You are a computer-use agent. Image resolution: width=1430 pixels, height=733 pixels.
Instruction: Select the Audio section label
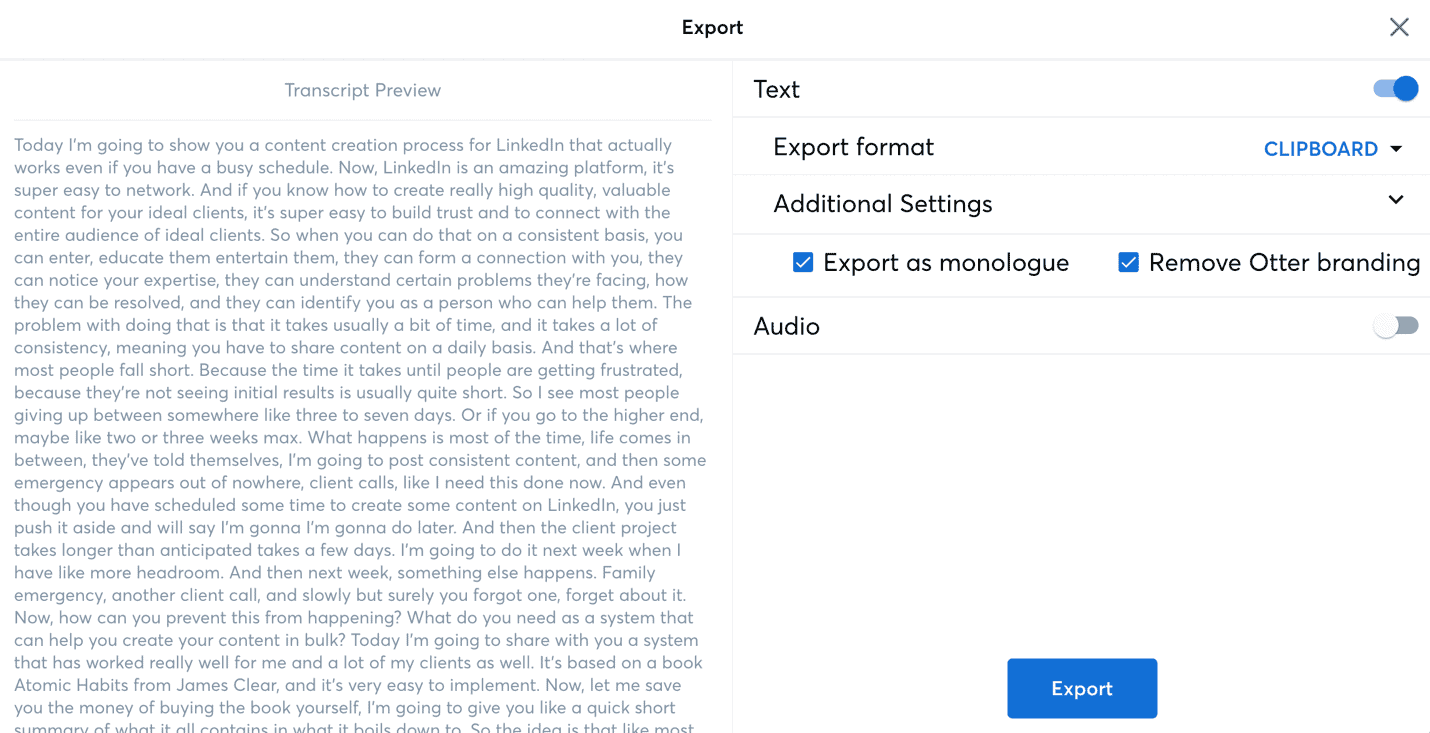pyautogui.click(x=786, y=326)
